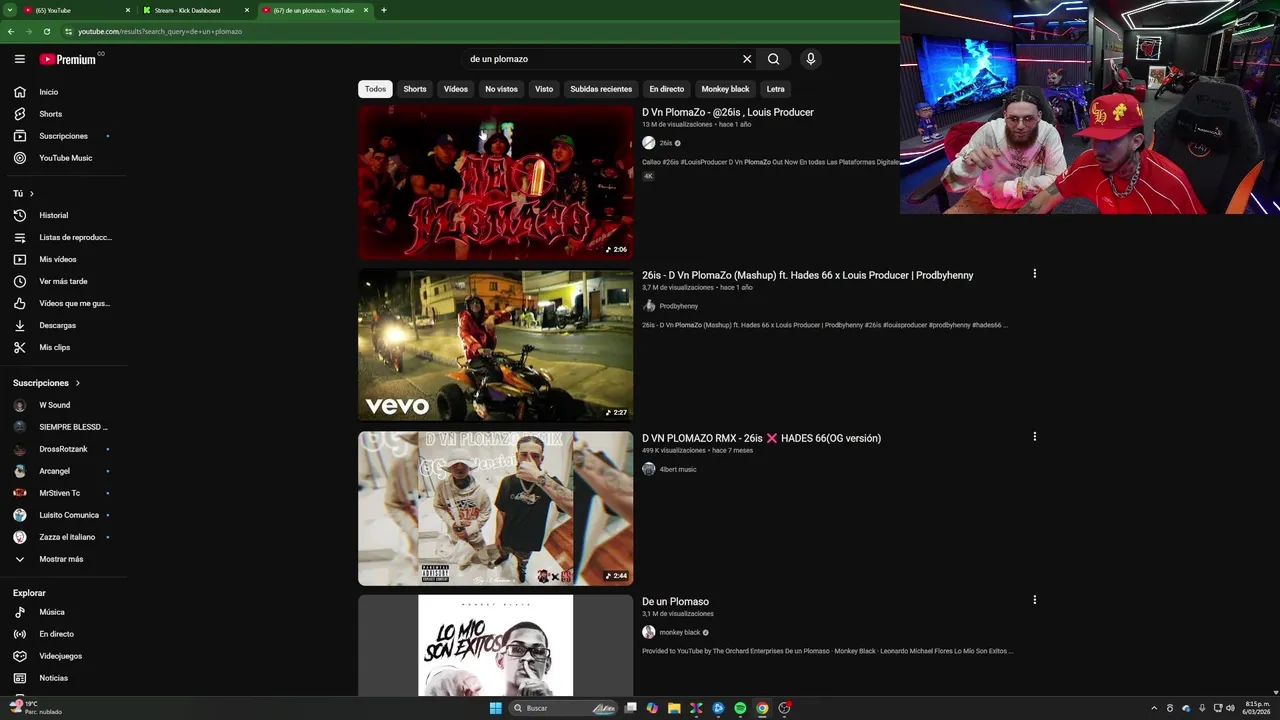Open 4lbert music channel link
This screenshot has width=1280, height=720.
(677, 469)
